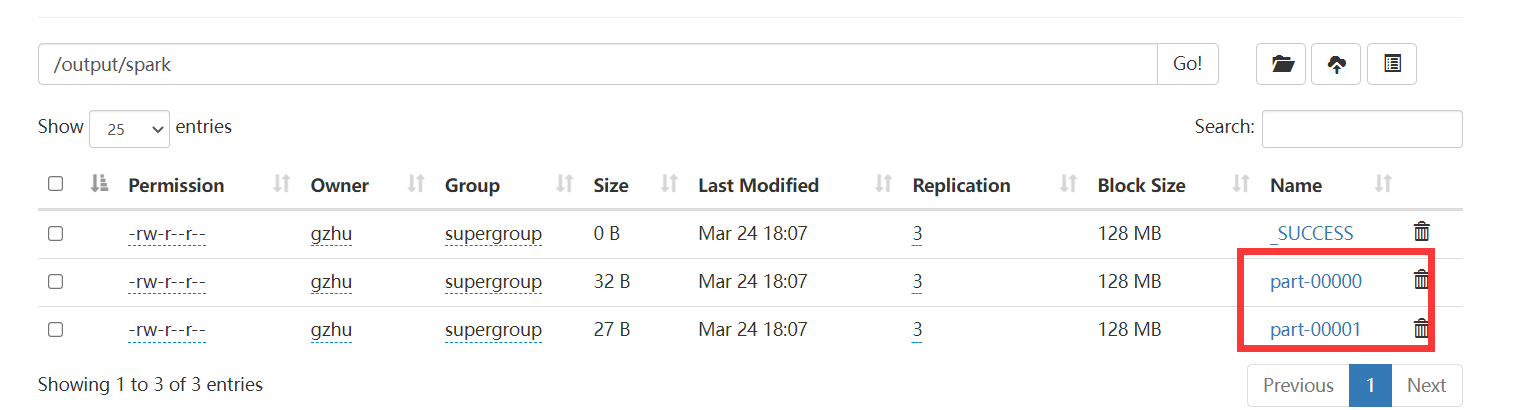The height and width of the screenshot is (410, 1520).
Task: Toggle the select-all header checkbox
Action: coord(56,184)
